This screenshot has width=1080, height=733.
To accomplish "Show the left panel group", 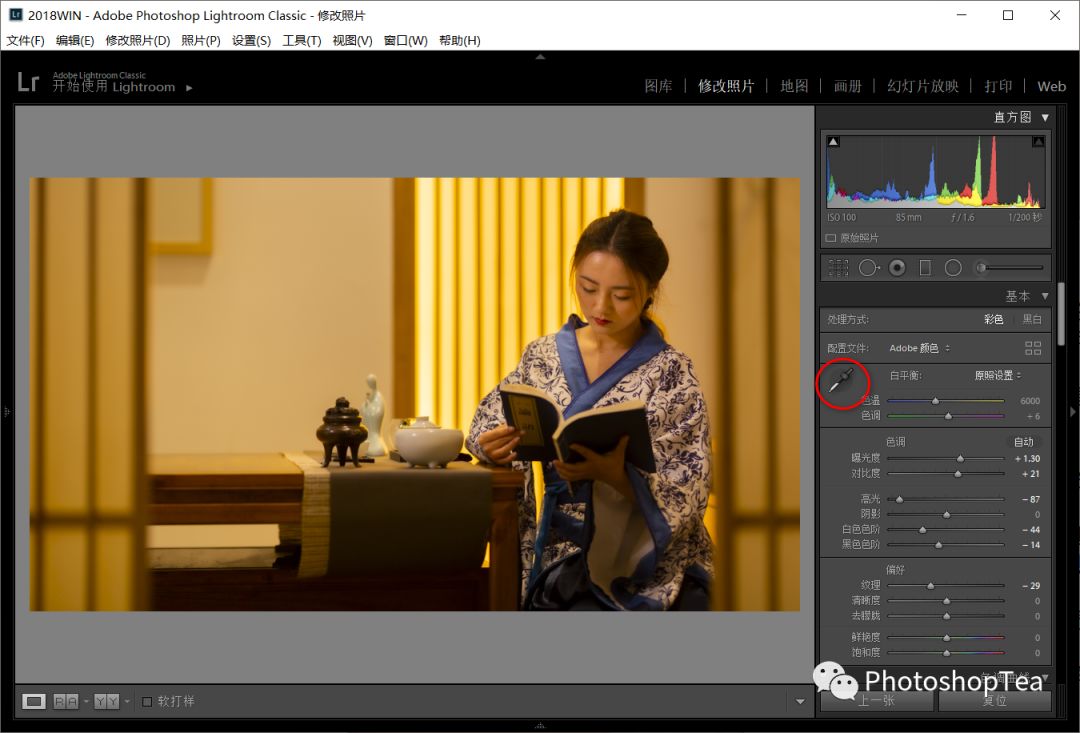I will [6, 412].
